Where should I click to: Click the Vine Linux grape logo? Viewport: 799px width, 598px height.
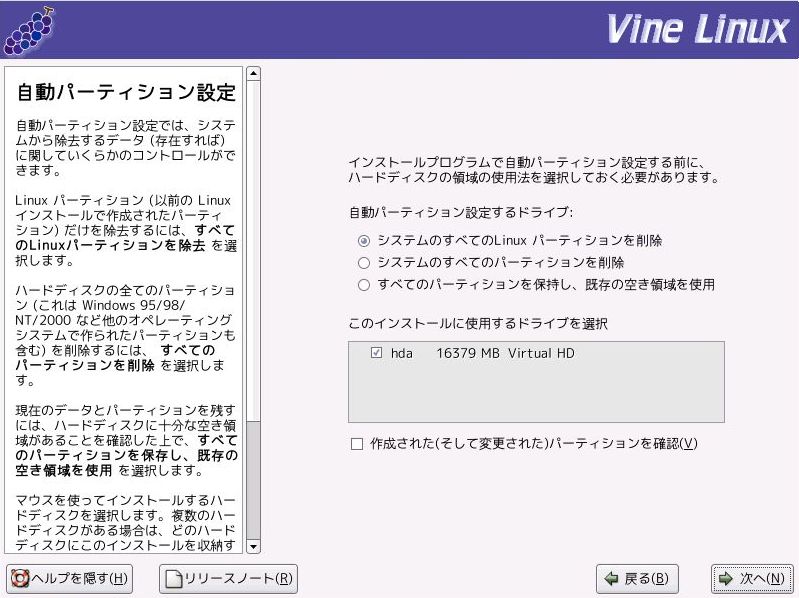pyautogui.click(x=30, y=31)
